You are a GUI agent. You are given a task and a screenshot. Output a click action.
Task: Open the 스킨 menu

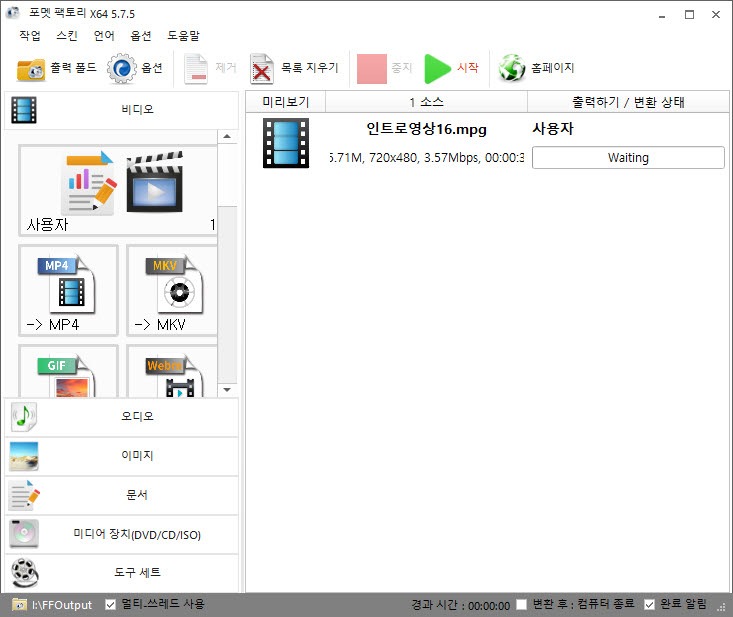[x=66, y=35]
